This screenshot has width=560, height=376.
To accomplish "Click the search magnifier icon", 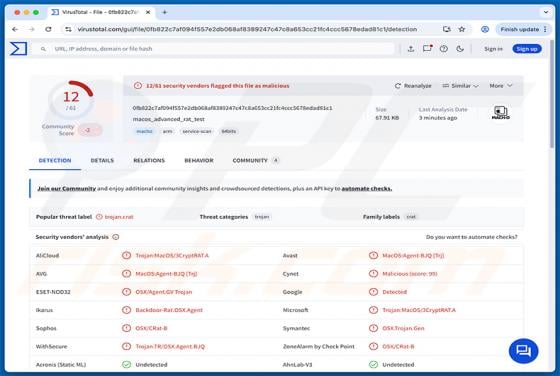I will point(43,49).
